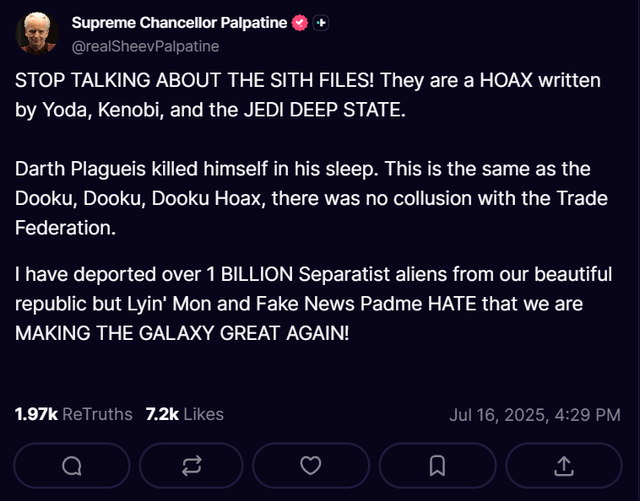Click the Likes label text
Image resolution: width=640 pixels, height=501 pixels.
203,414
